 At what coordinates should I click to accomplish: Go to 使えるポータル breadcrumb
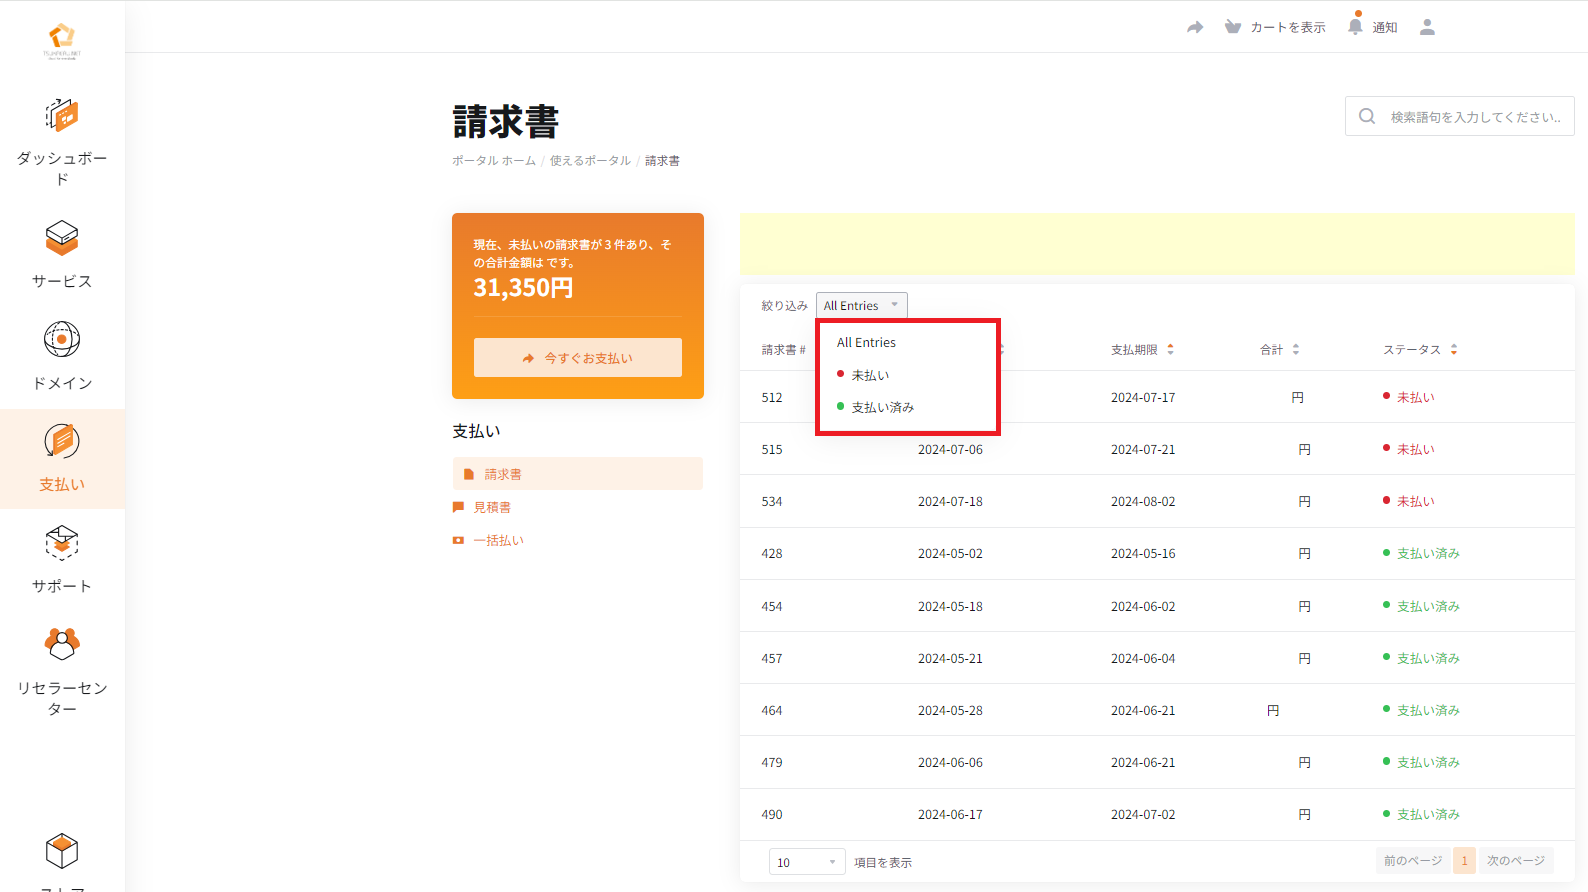590,160
